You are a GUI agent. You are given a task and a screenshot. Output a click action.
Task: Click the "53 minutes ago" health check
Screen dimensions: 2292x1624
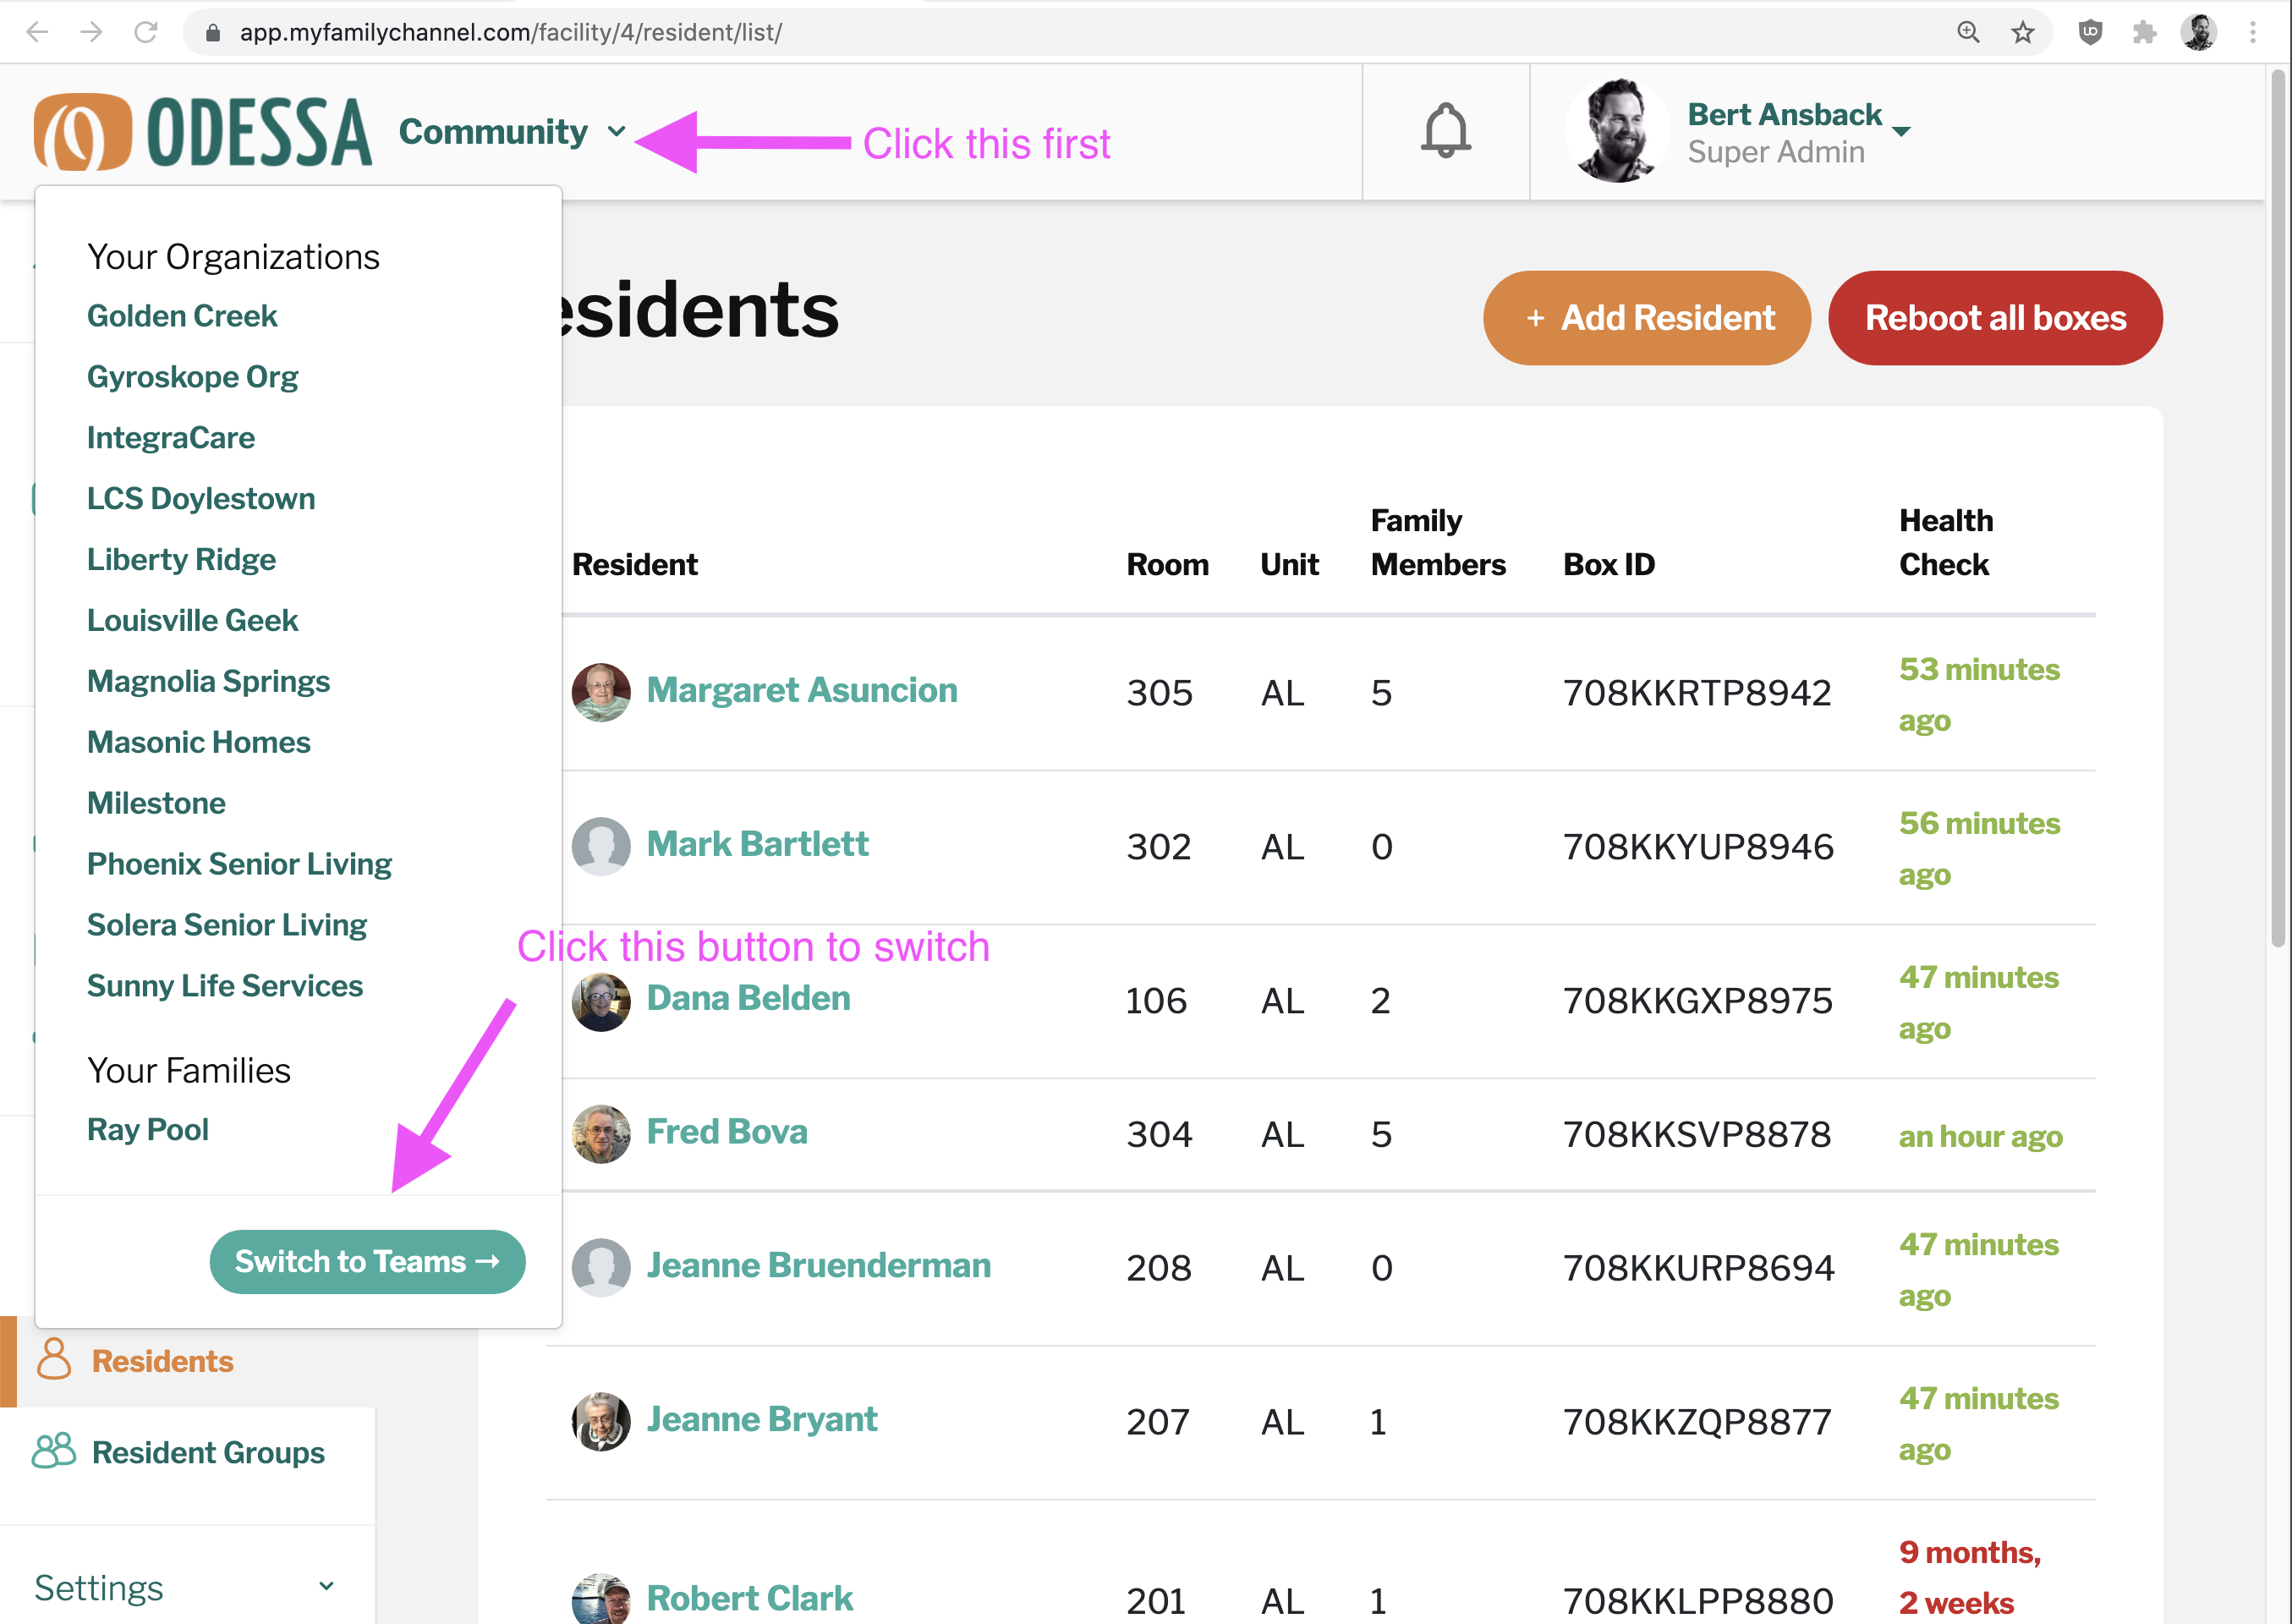click(x=1979, y=694)
